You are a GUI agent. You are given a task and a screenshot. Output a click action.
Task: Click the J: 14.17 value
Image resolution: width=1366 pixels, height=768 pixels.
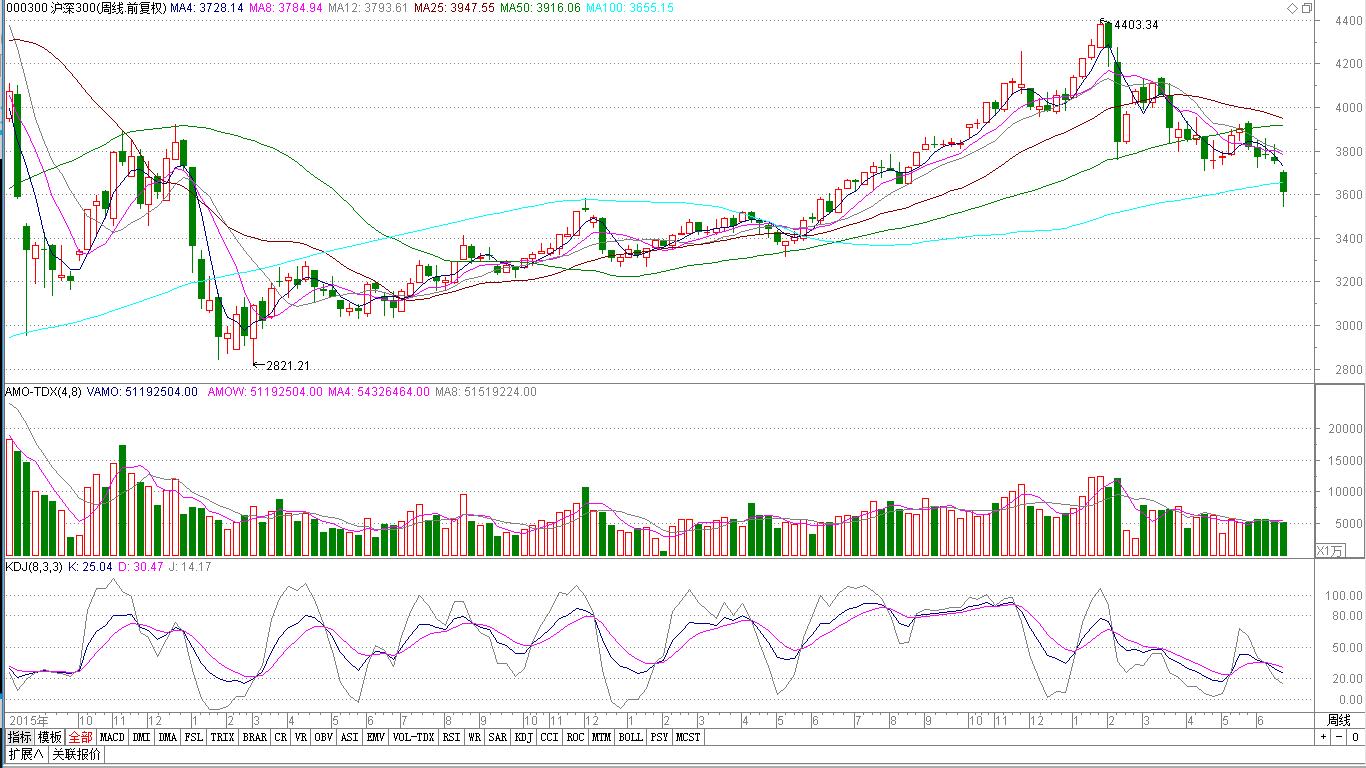(188, 567)
